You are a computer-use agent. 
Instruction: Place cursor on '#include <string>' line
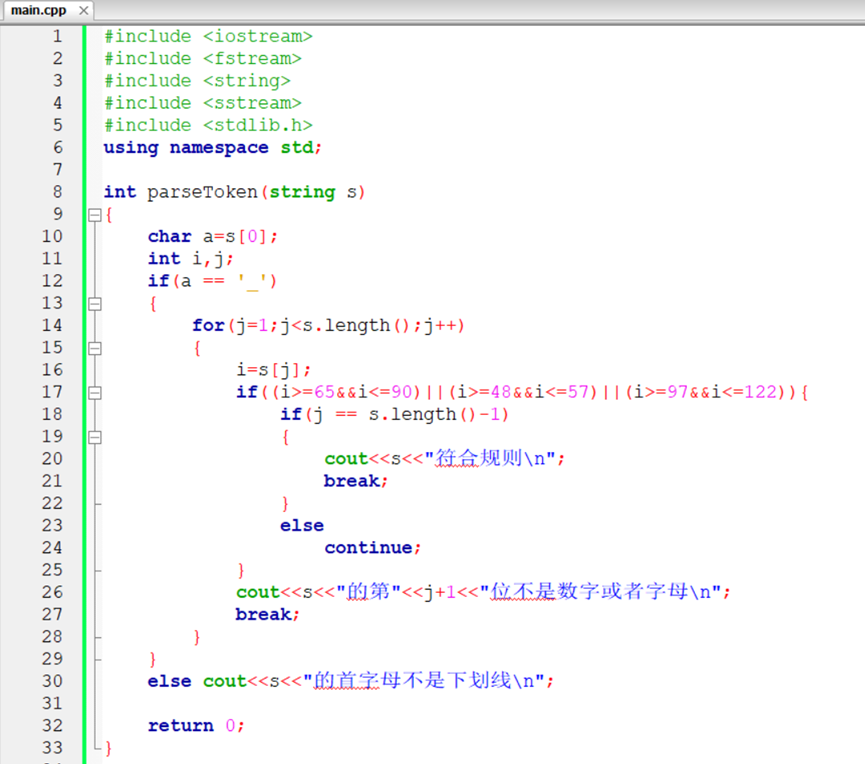point(197,81)
